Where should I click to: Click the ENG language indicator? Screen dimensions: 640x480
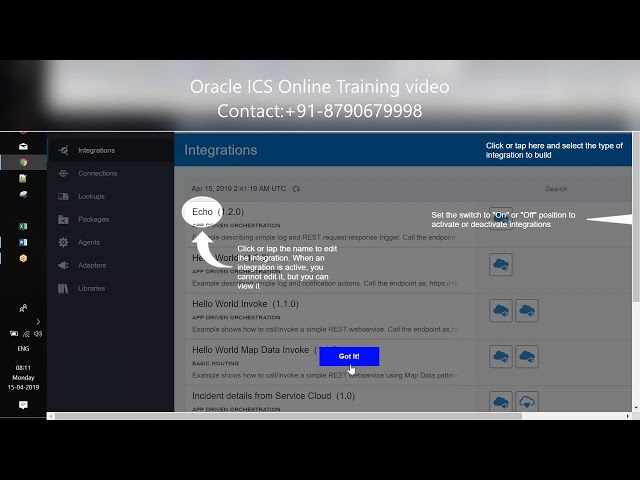click(23, 349)
